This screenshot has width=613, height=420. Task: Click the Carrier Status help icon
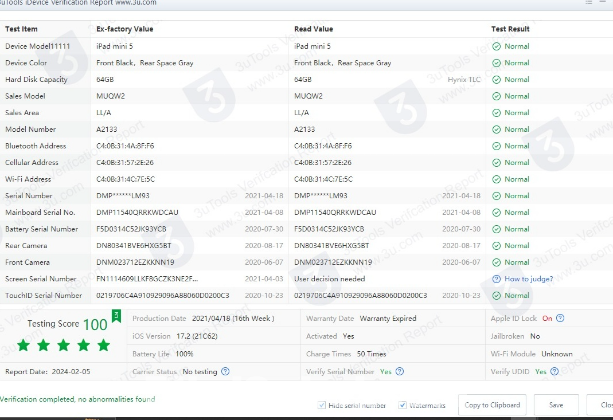point(225,372)
